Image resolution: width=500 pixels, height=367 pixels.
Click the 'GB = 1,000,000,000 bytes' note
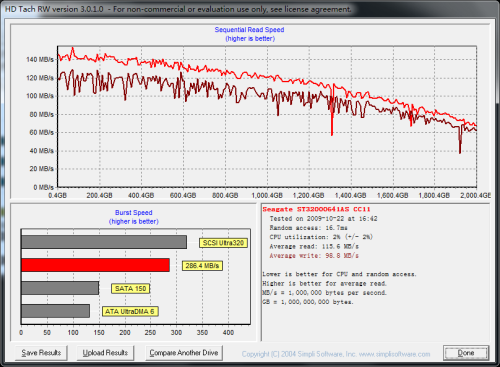point(308,302)
